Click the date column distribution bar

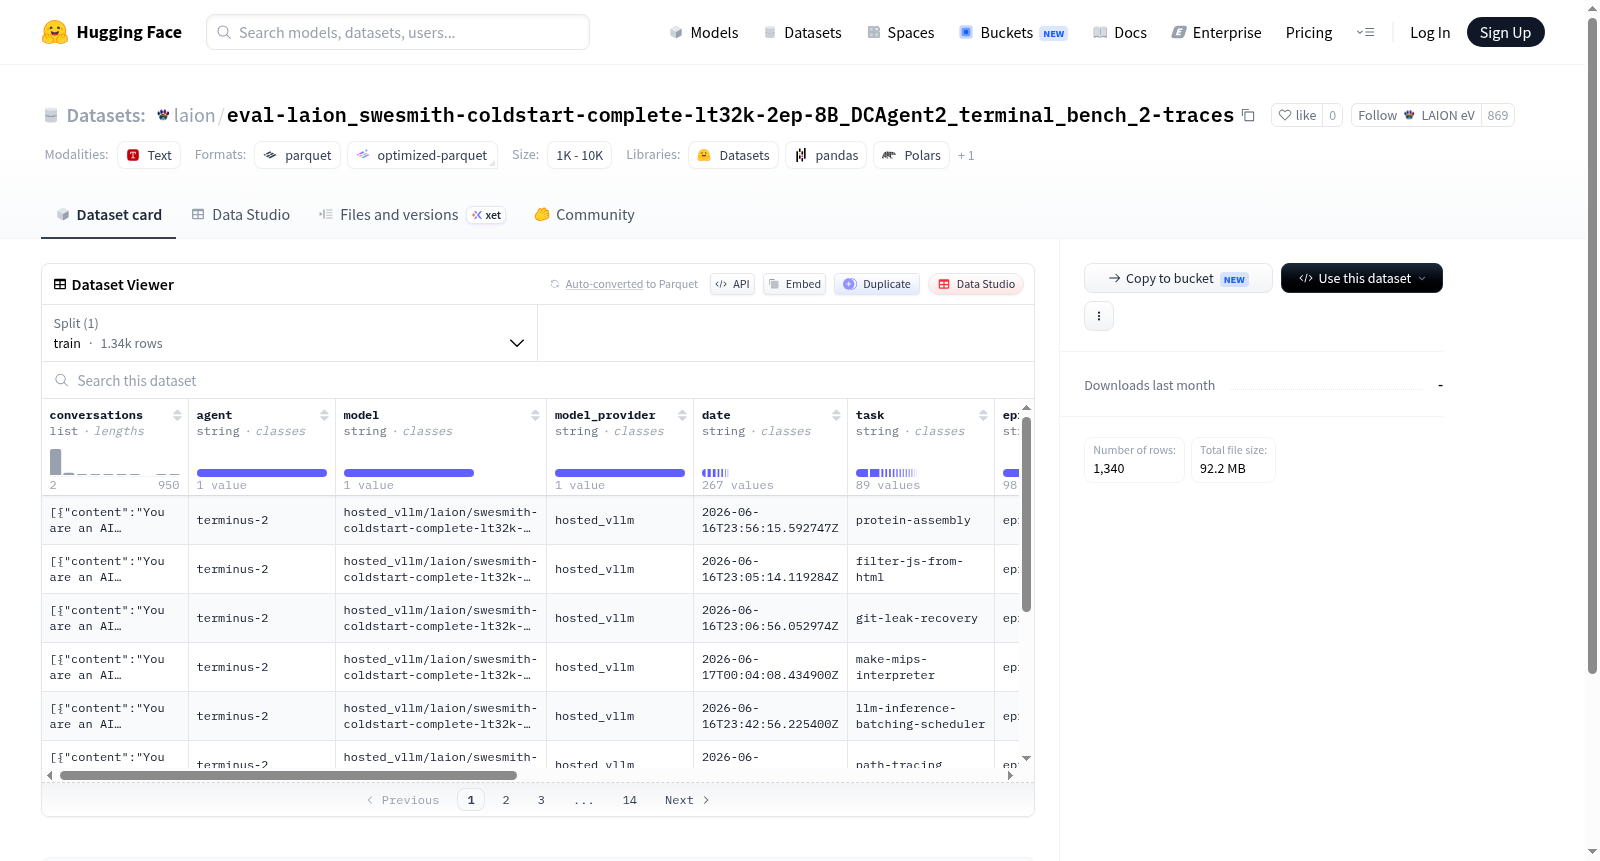pos(715,473)
